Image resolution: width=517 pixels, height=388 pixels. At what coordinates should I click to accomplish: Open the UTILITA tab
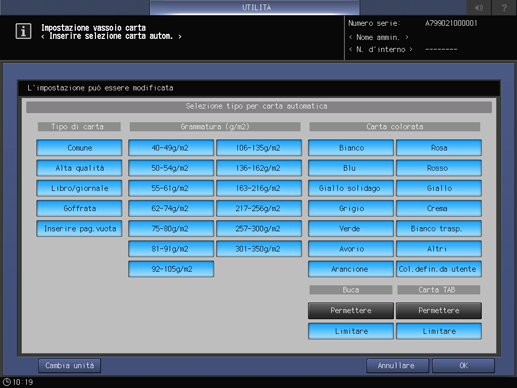tap(255, 7)
